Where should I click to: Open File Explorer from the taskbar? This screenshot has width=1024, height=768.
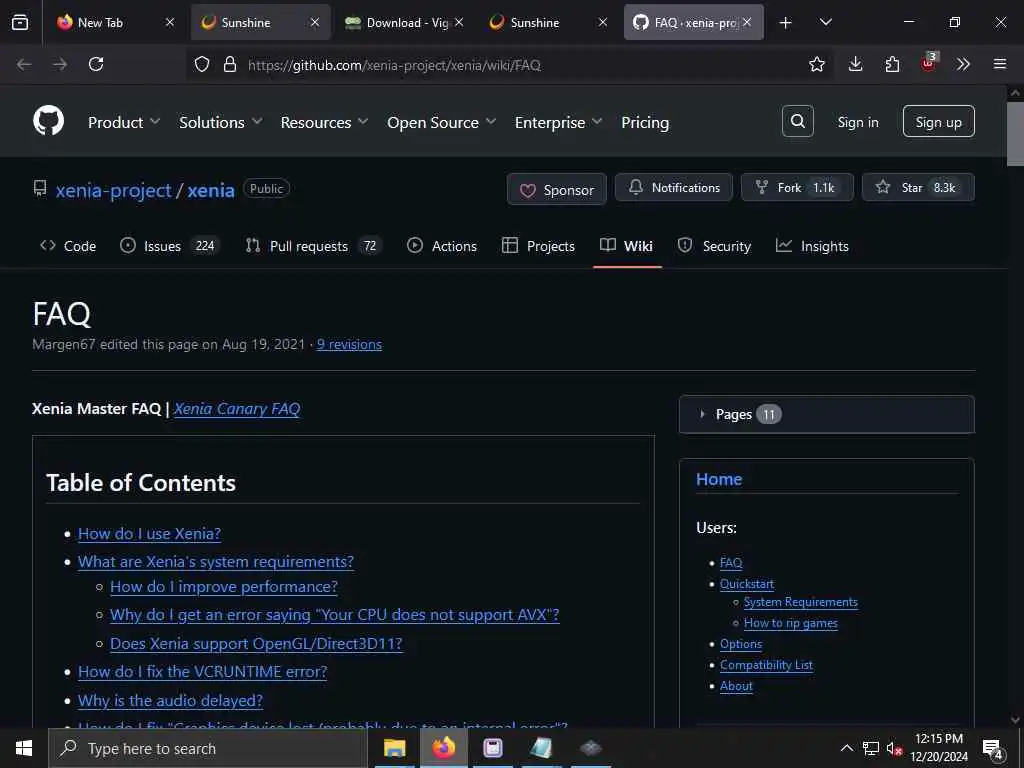click(394, 748)
